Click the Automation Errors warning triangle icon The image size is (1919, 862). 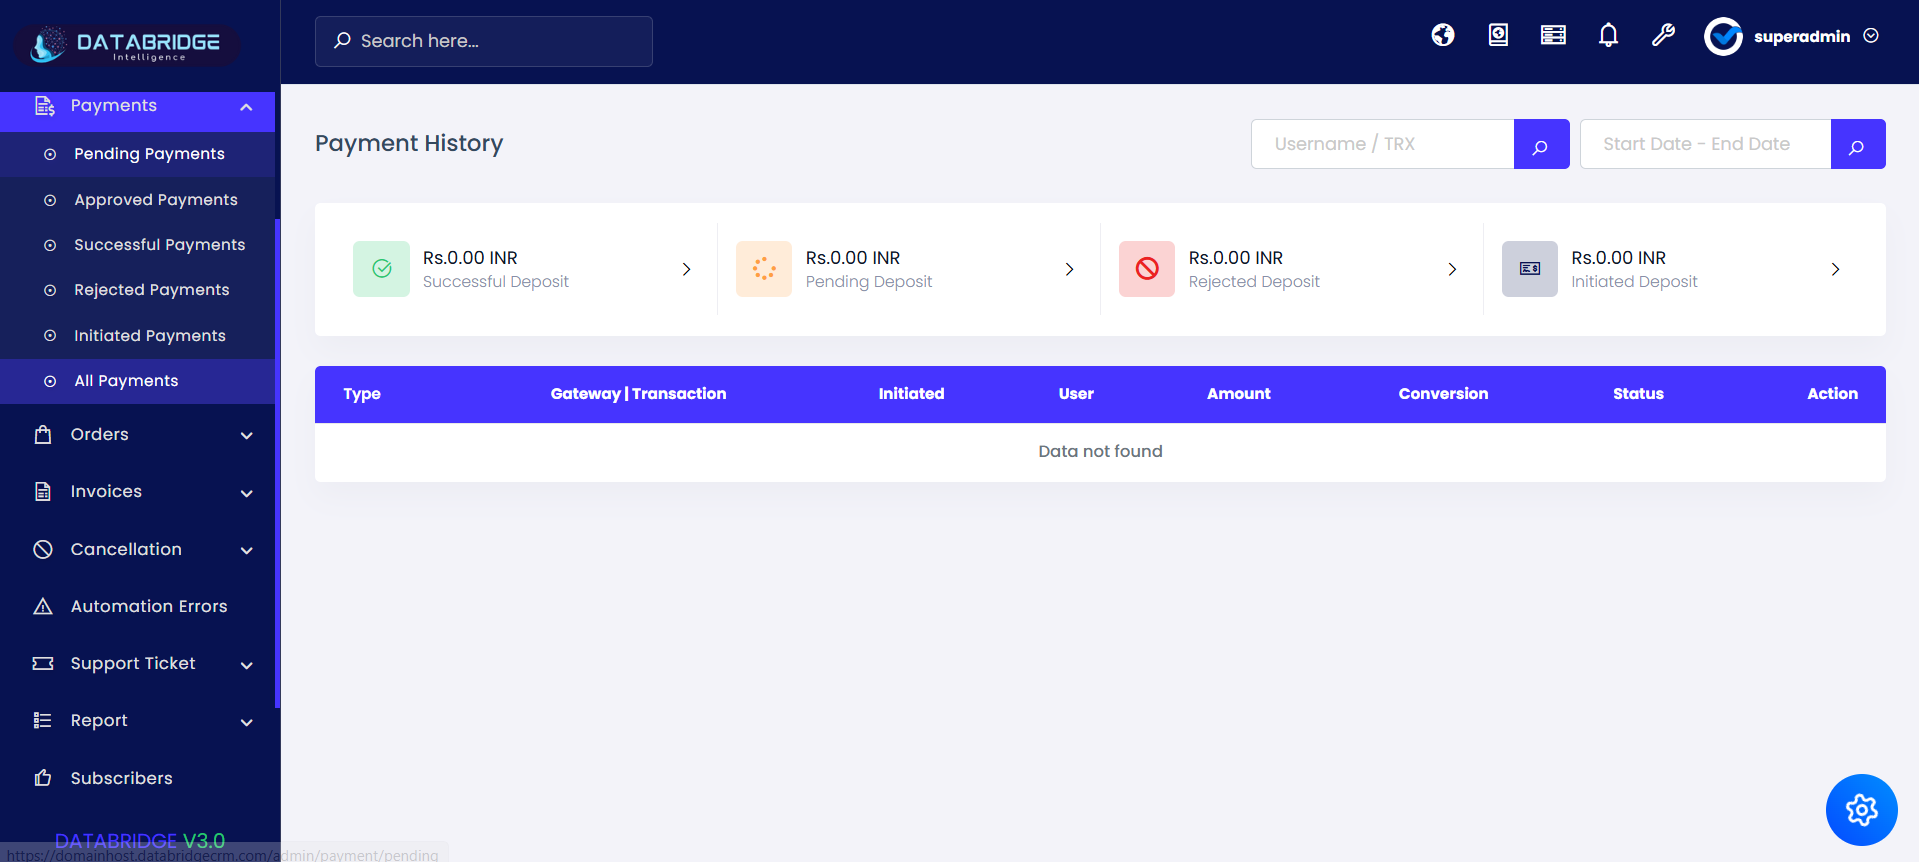coord(43,606)
